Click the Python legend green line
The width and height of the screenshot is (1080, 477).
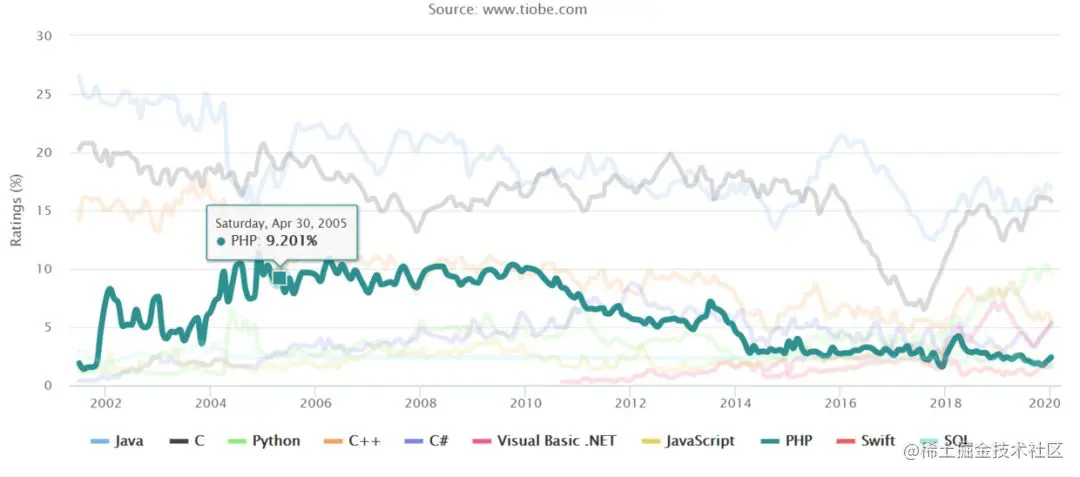[x=238, y=441]
